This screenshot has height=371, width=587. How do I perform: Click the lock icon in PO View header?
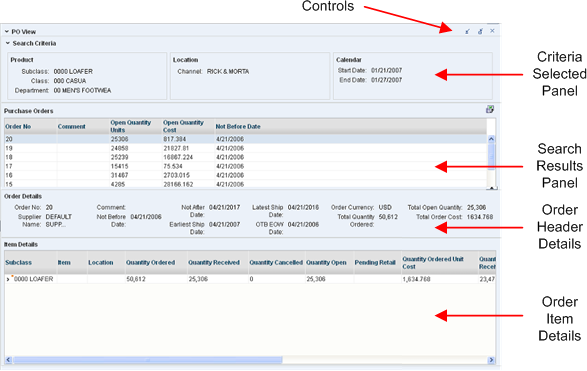[x=480, y=31]
